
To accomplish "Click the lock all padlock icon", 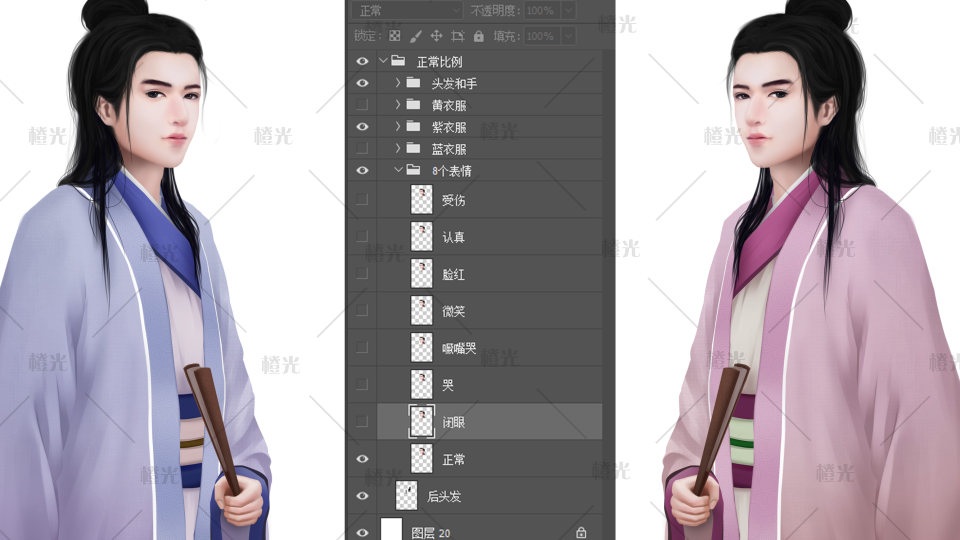I will tap(478, 36).
